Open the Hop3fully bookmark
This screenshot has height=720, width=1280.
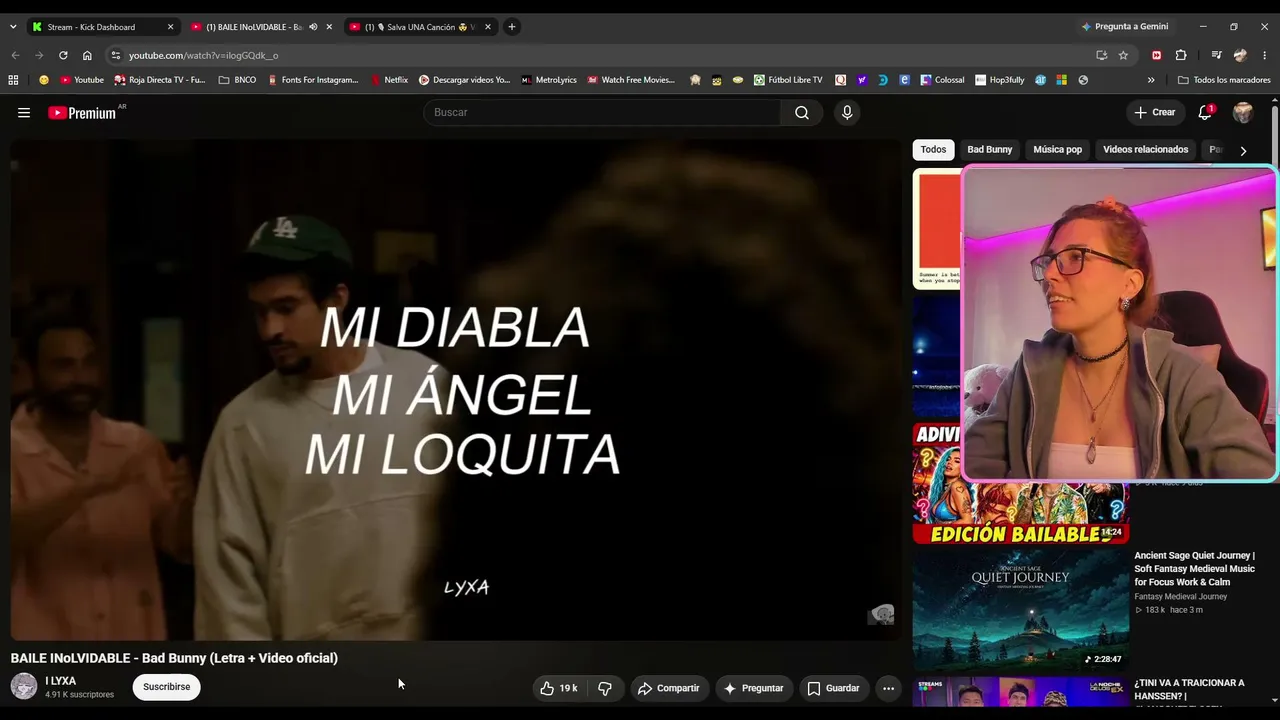coord(1000,80)
